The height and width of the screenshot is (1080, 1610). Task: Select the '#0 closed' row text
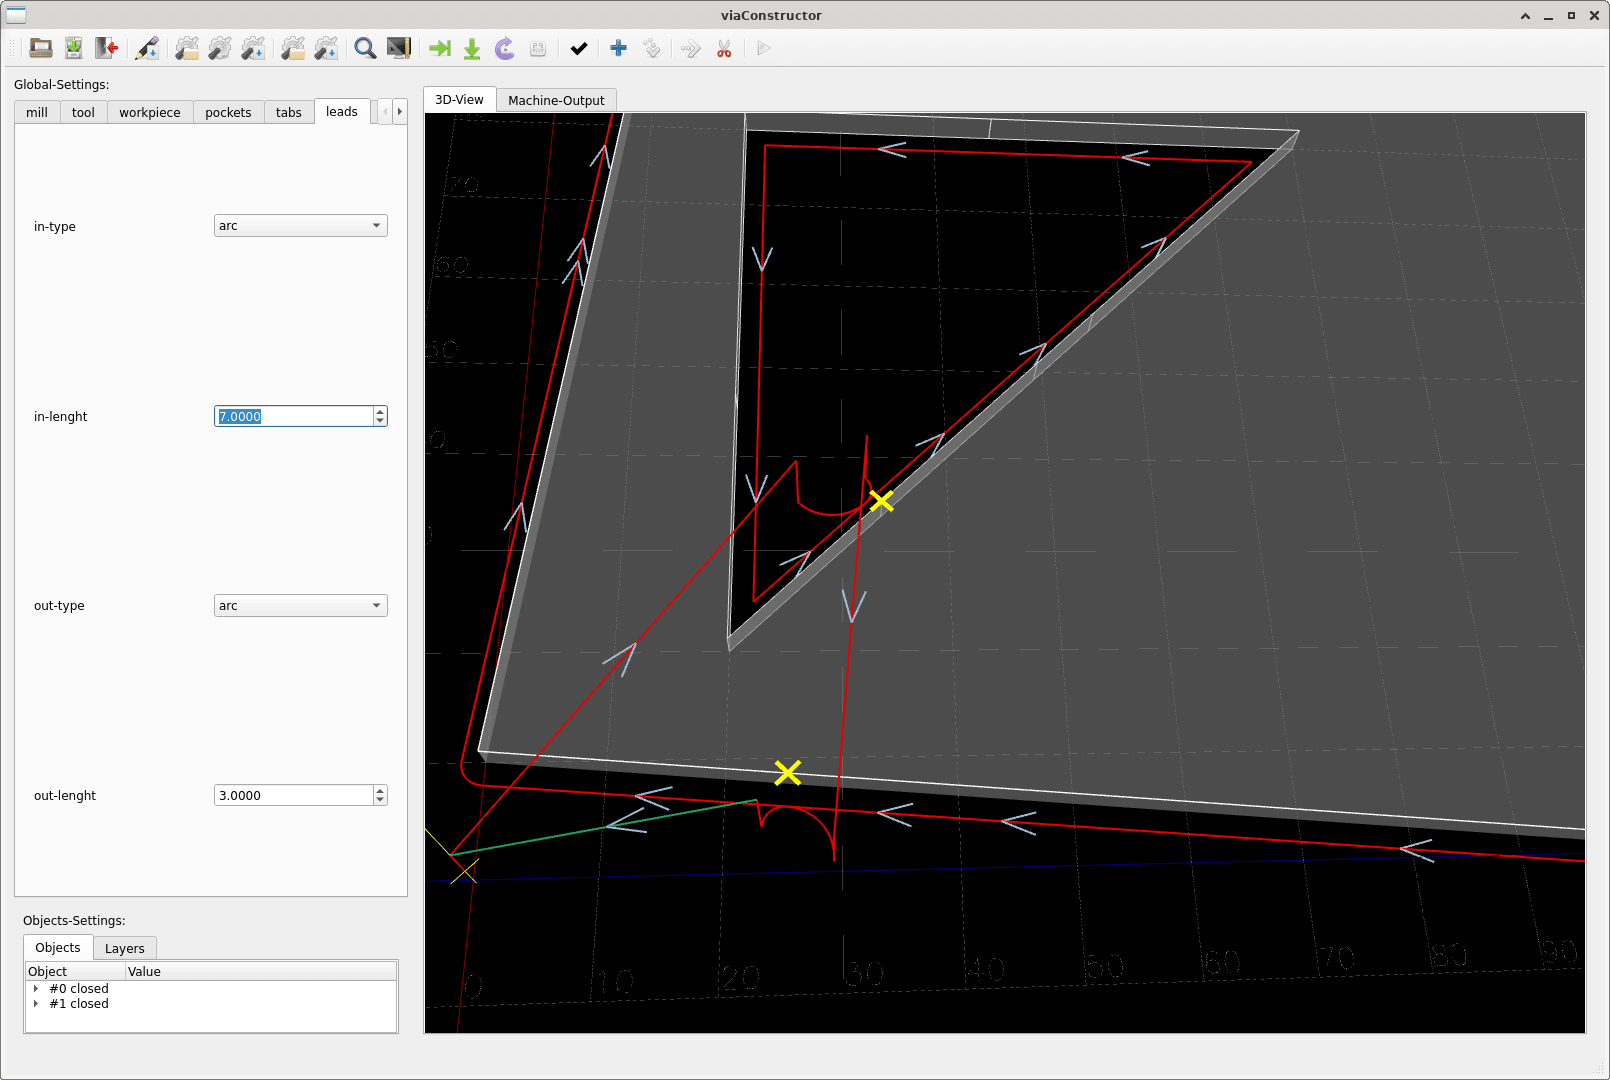79,989
